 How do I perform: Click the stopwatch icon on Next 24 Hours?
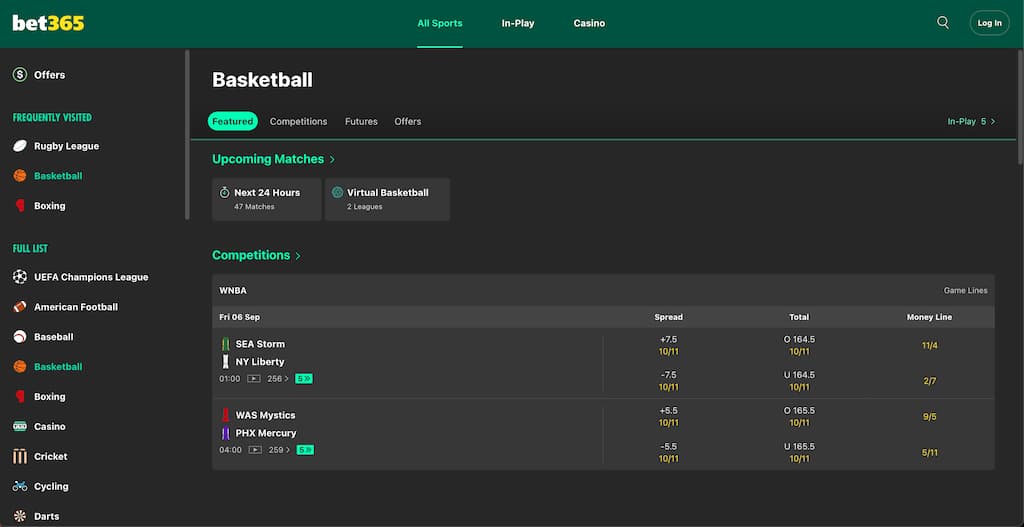225,193
